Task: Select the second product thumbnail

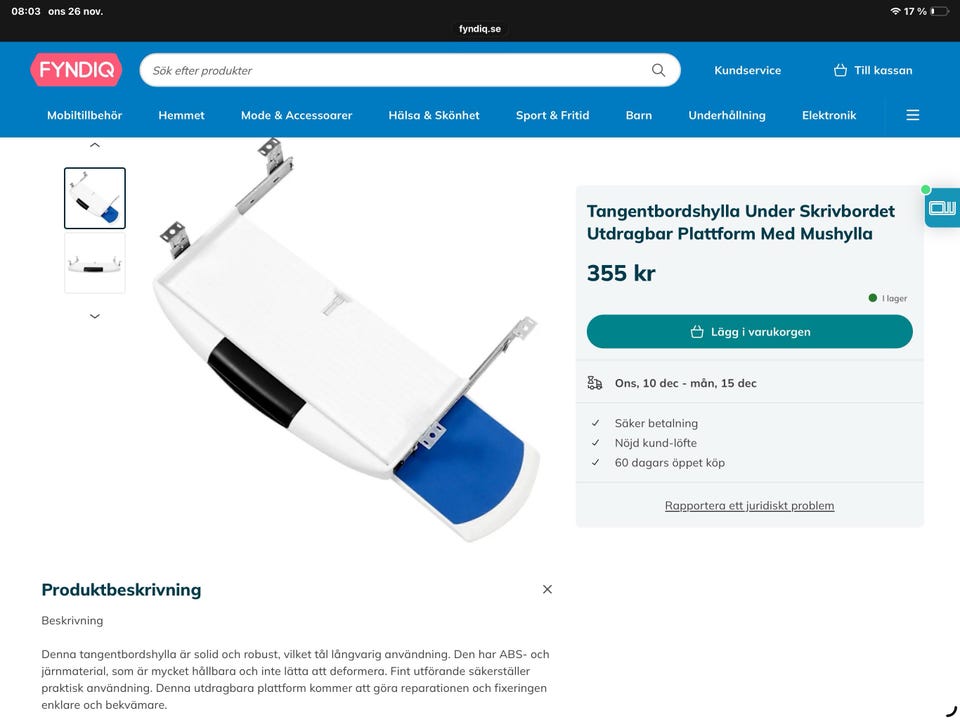Action: pyautogui.click(x=95, y=263)
